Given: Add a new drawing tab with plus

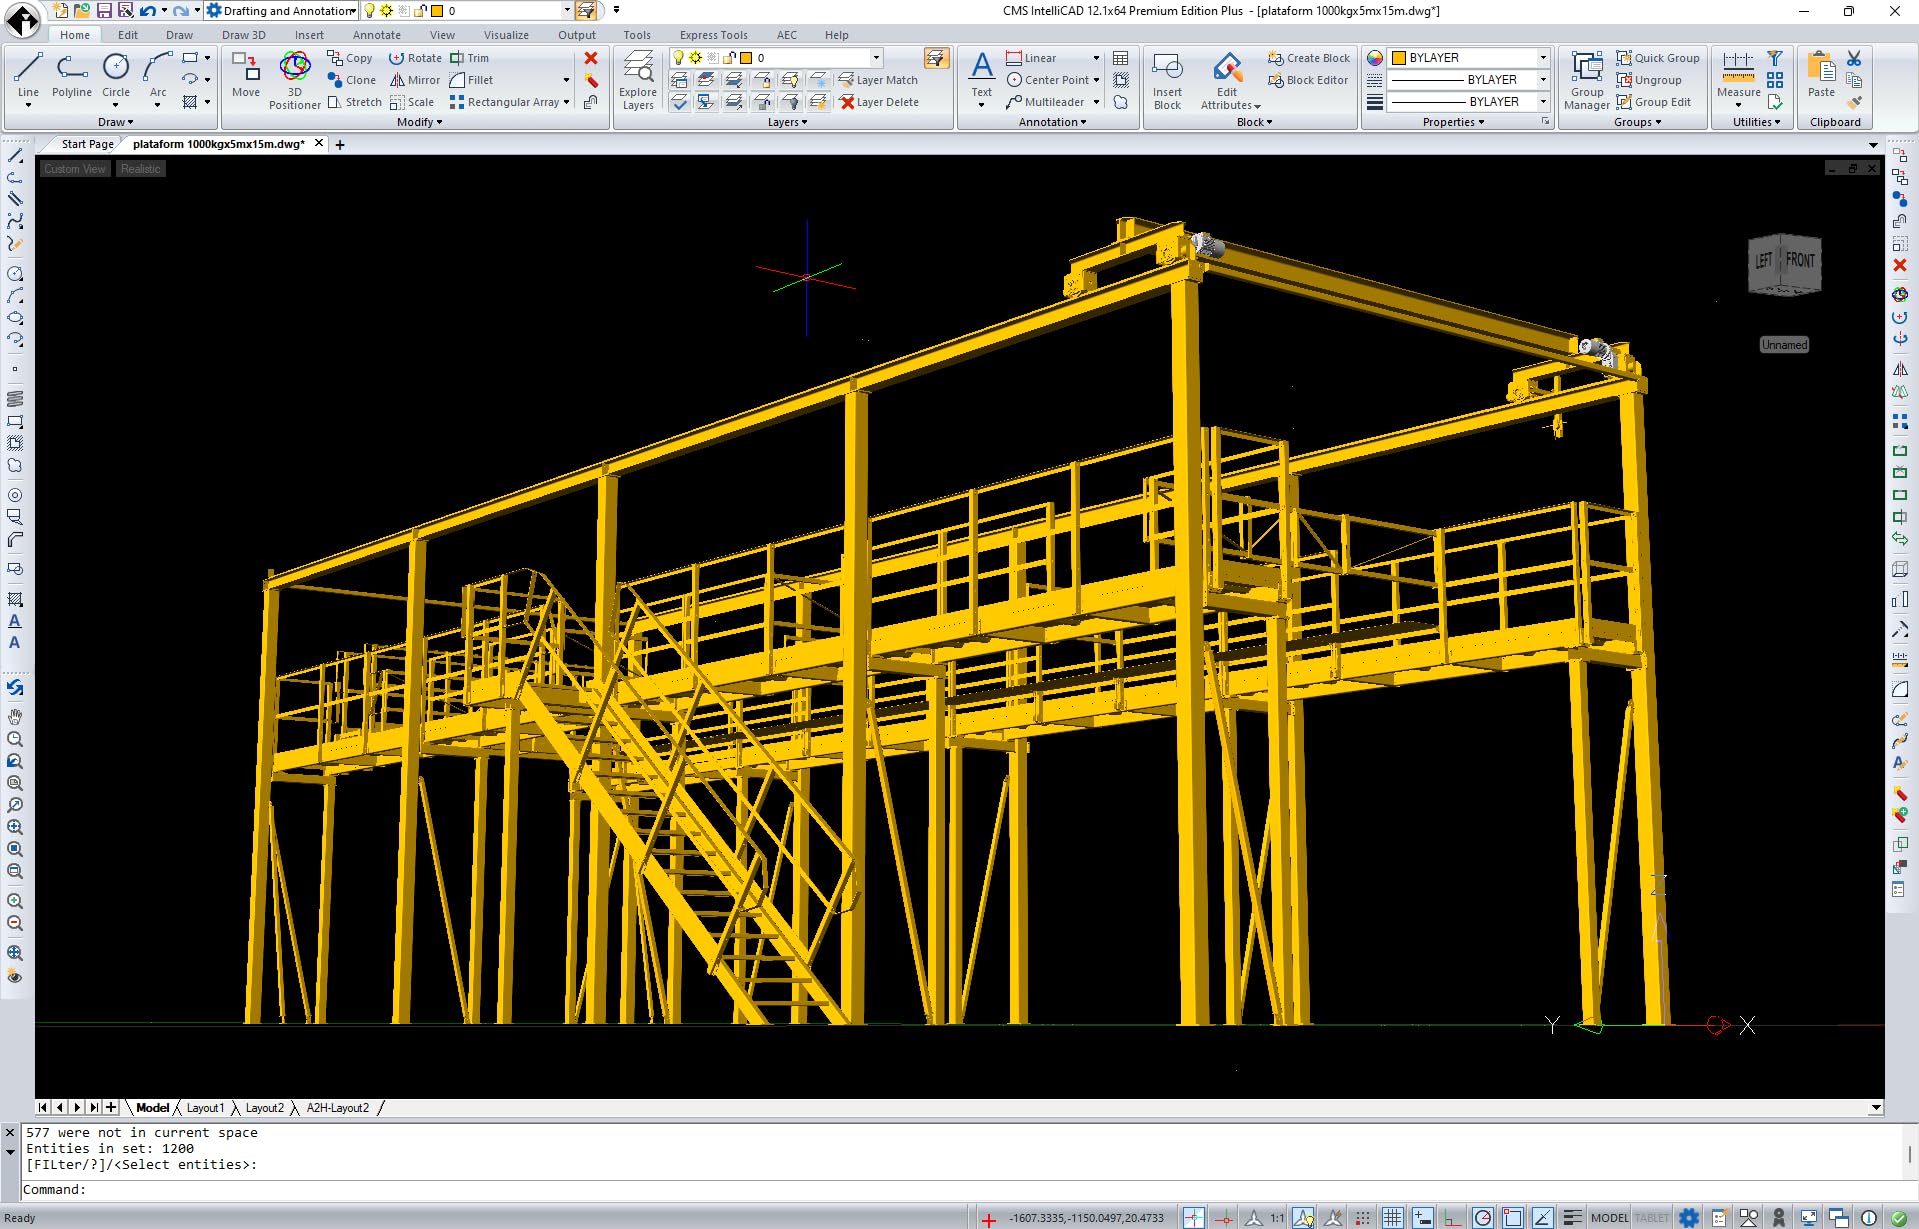Looking at the screenshot, I should point(340,145).
